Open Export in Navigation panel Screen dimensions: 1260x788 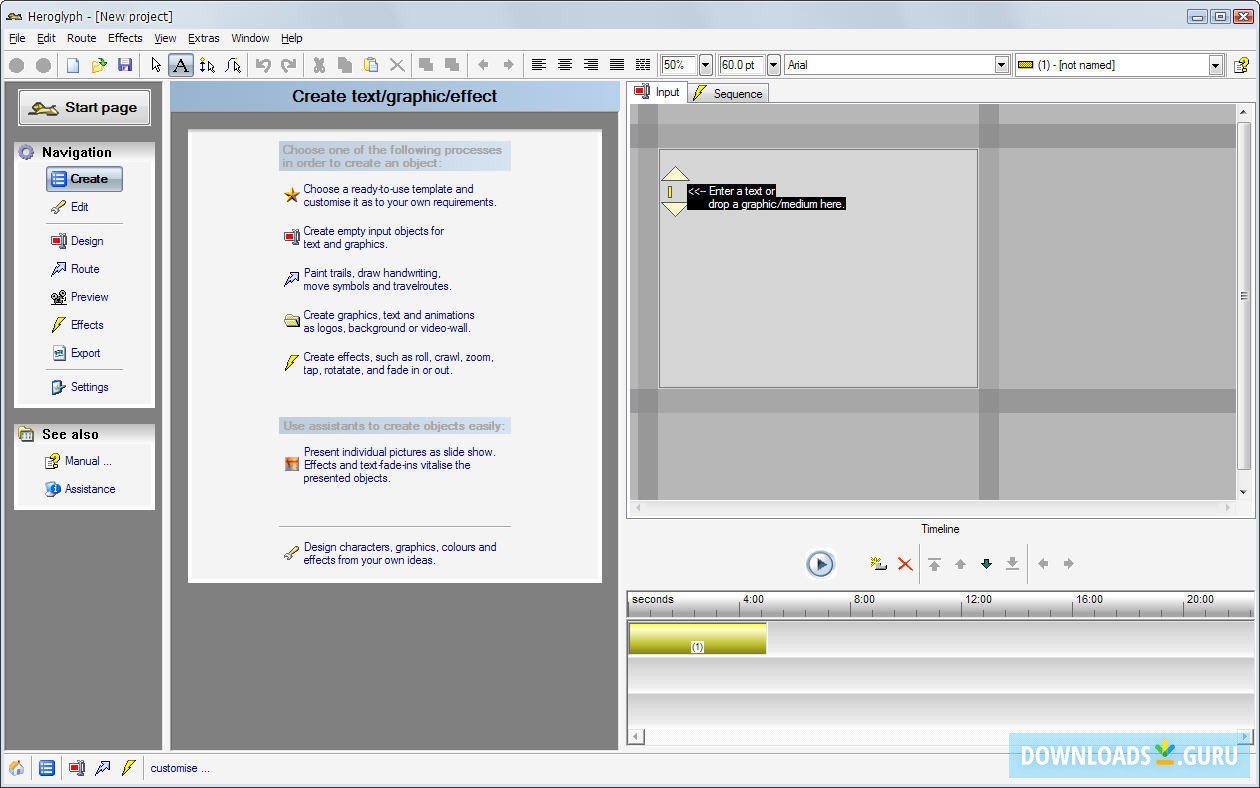pyautogui.click(x=85, y=353)
